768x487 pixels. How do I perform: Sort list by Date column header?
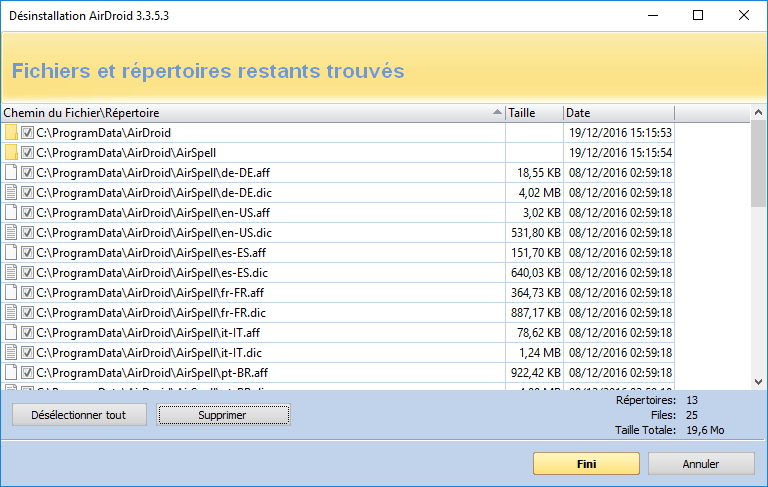point(619,113)
